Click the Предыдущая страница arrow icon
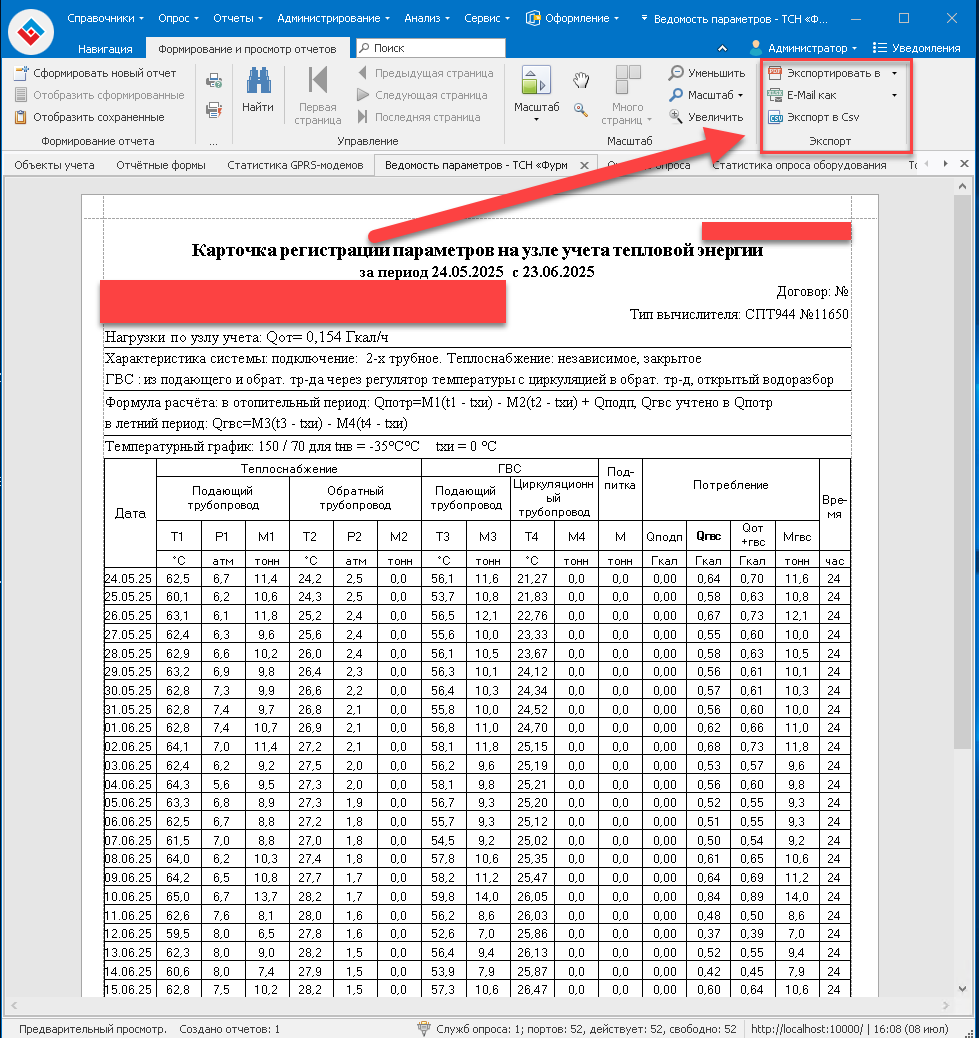Viewport: 979px width, 1038px height. 363,73
